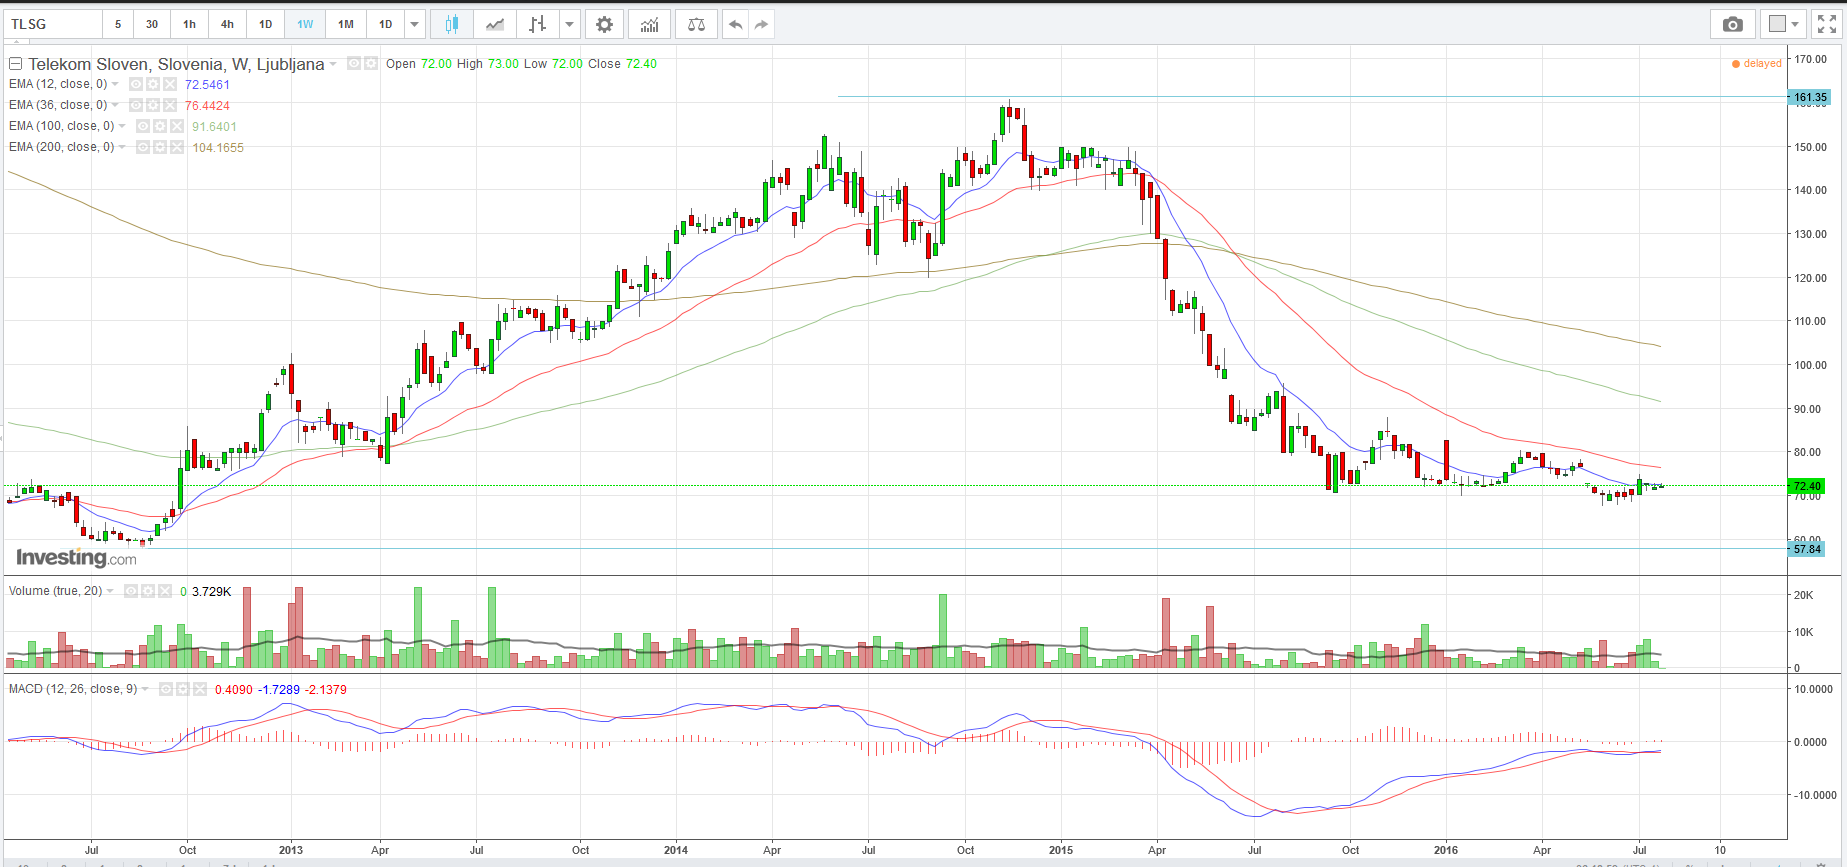Remove the EMA (200, close, 0) indicator
1847x867 pixels.
(x=177, y=147)
